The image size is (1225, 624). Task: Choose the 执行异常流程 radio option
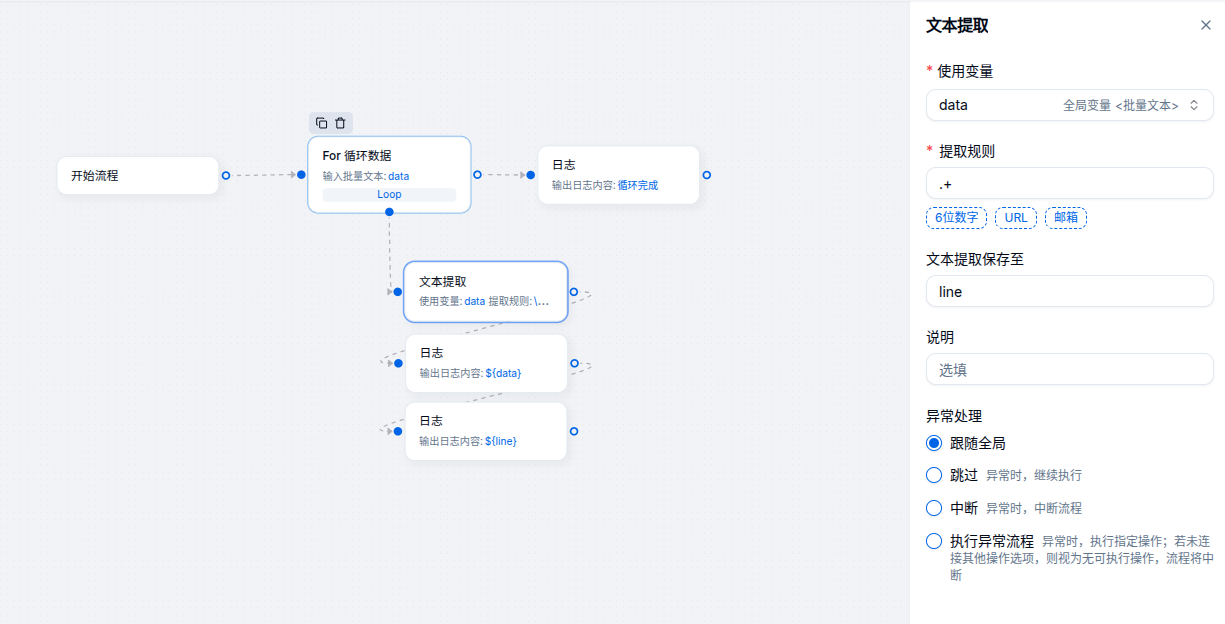934,541
